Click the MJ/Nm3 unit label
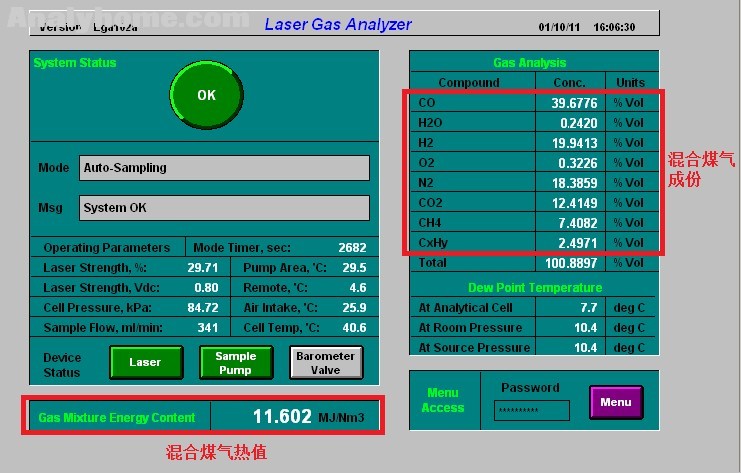Viewport: 741px width, 473px height. 341,418
